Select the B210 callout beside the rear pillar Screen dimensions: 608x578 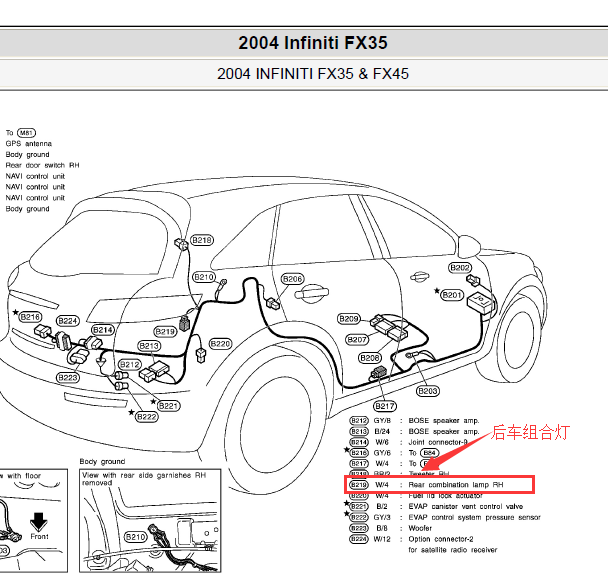[204, 277]
